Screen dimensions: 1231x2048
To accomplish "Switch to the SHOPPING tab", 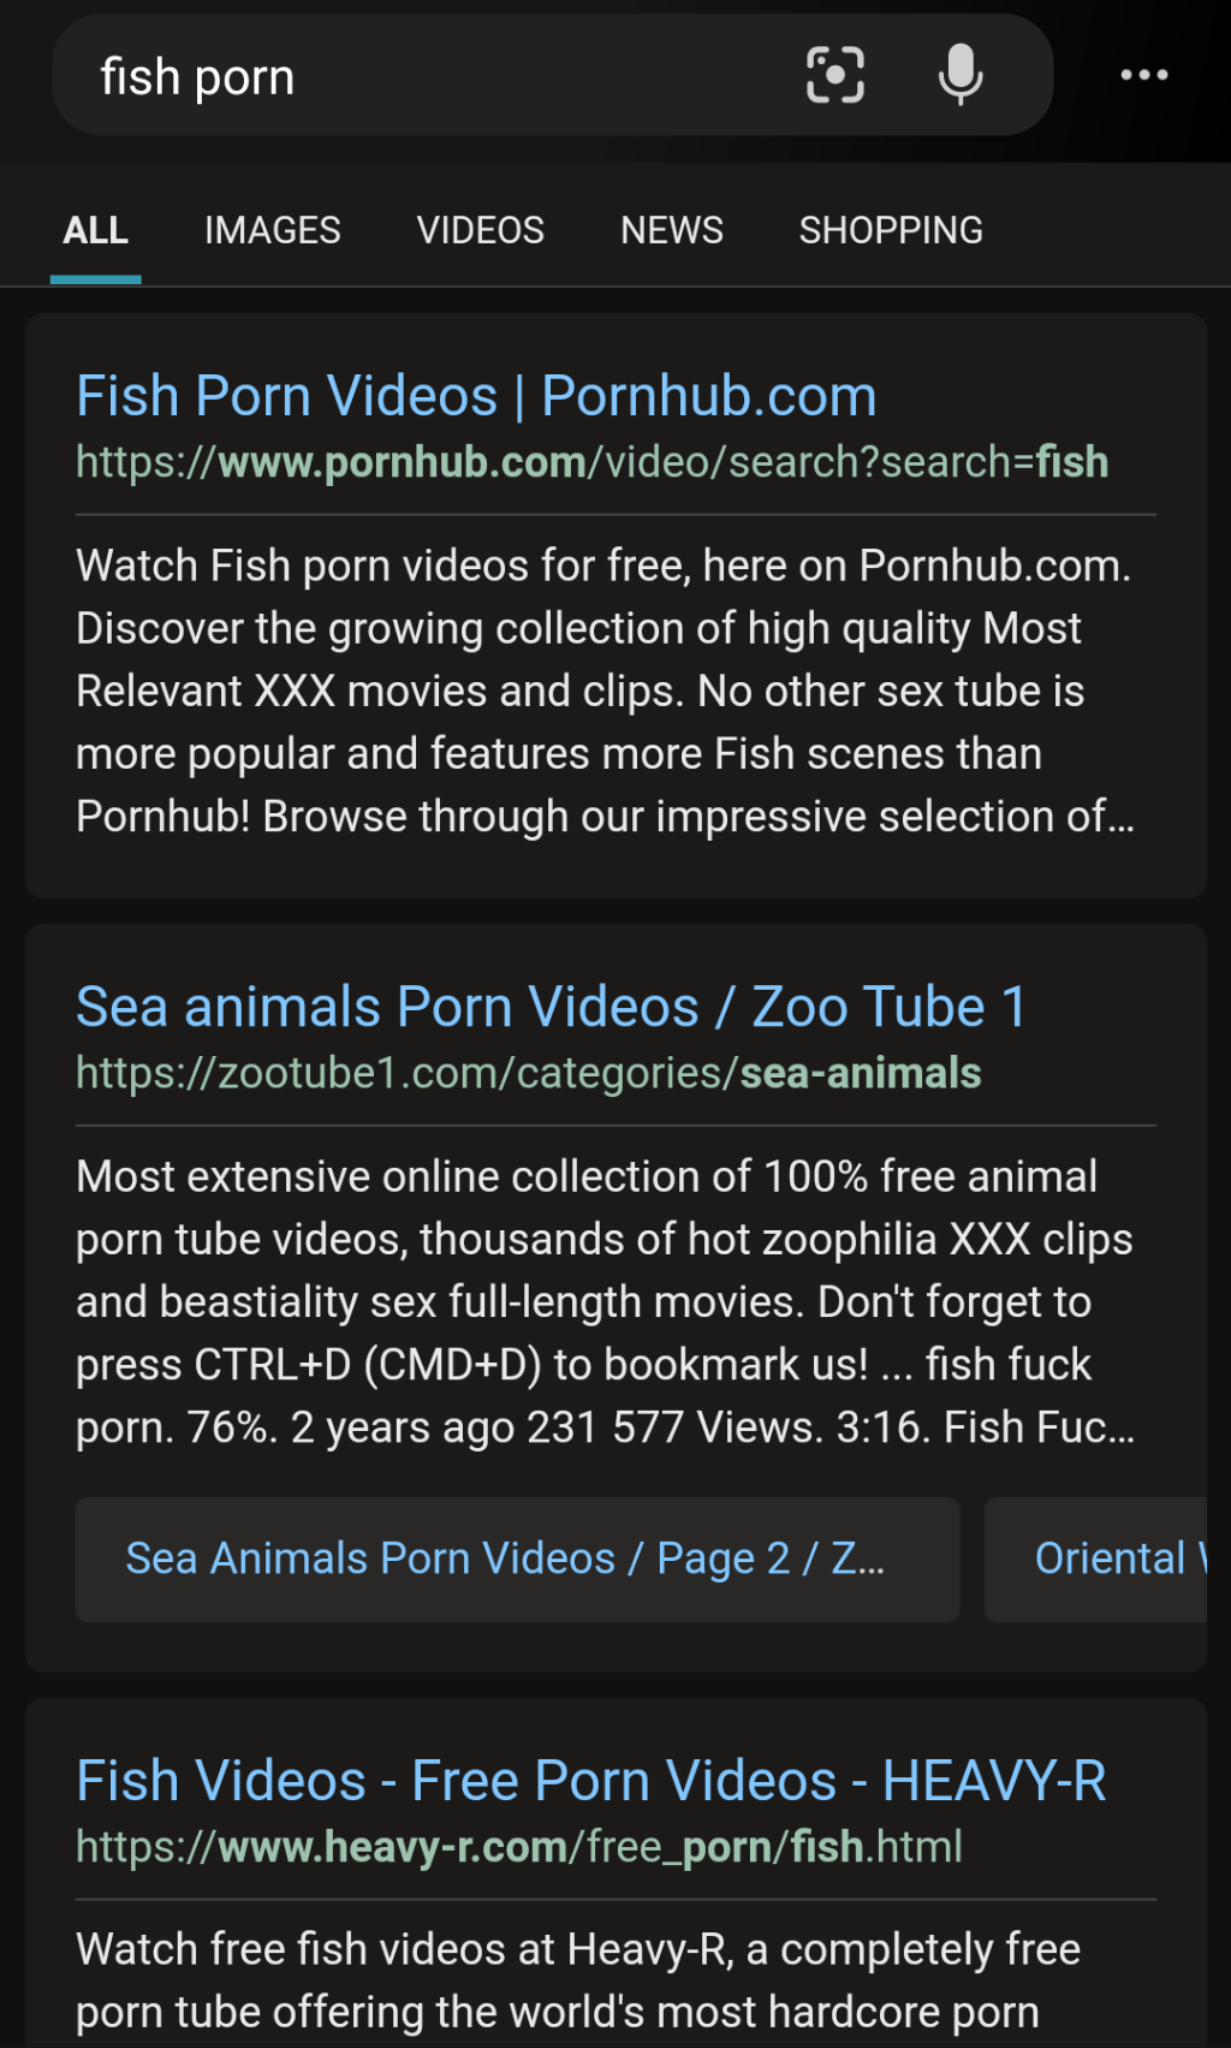I will point(891,231).
